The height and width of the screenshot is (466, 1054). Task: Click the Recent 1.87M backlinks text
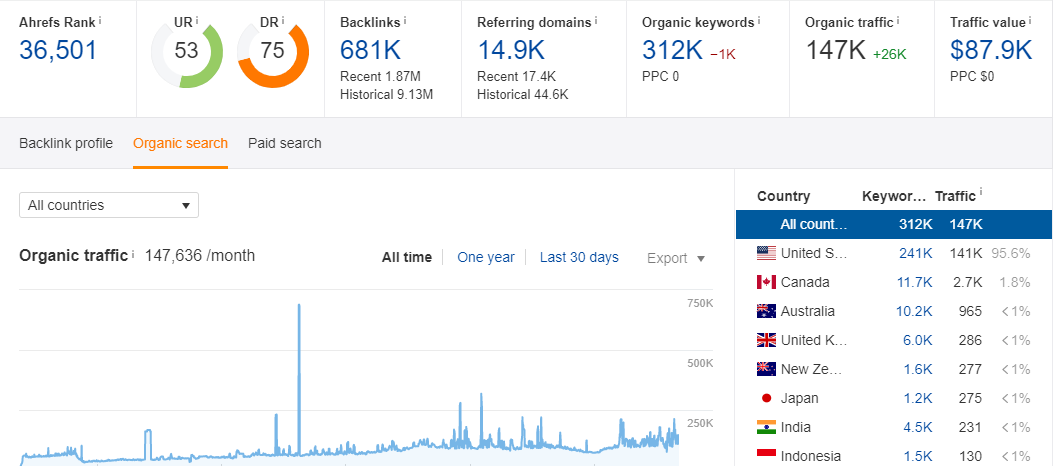tap(380, 77)
